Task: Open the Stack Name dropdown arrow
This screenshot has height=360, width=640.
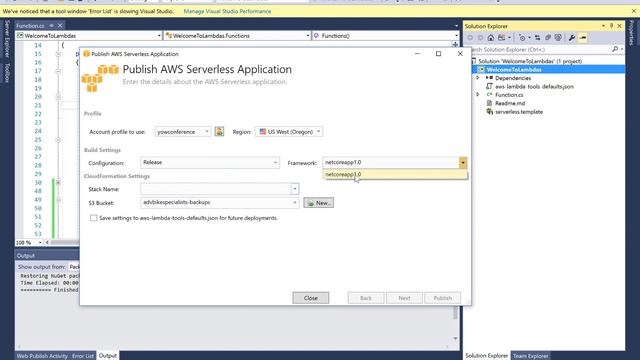Action: pos(295,189)
